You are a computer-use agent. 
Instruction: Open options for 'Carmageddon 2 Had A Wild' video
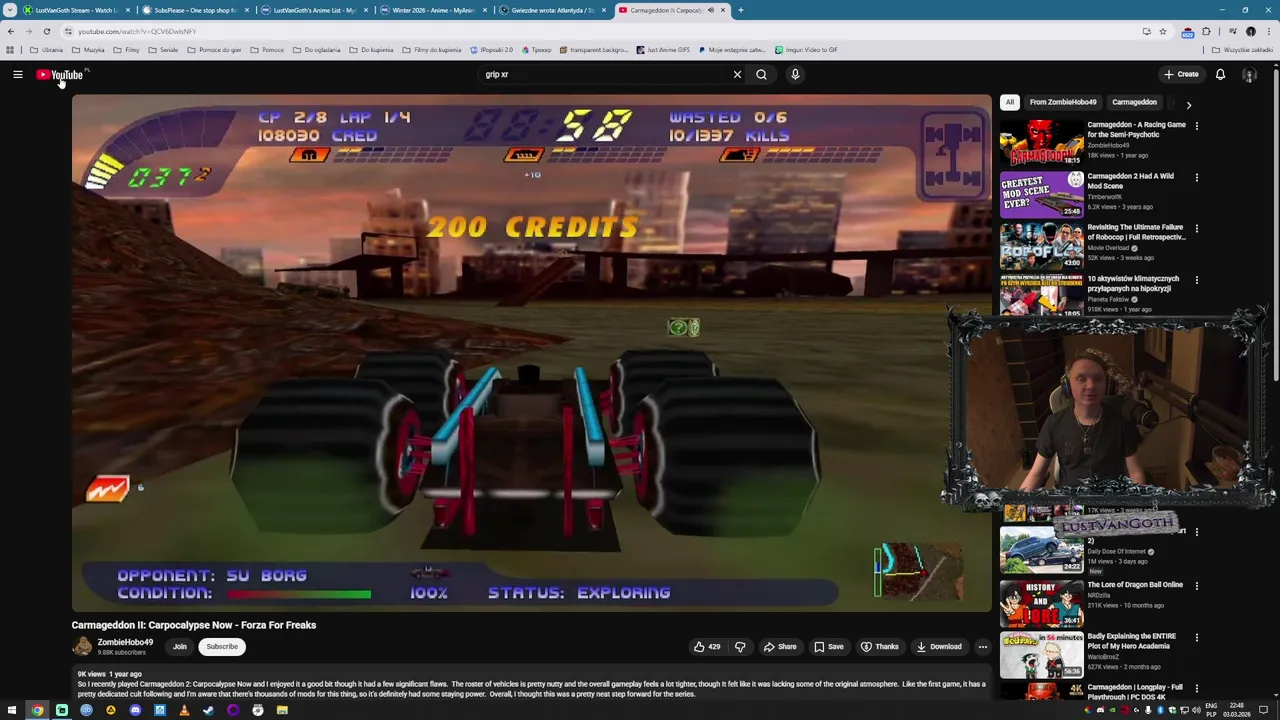(1196, 177)
